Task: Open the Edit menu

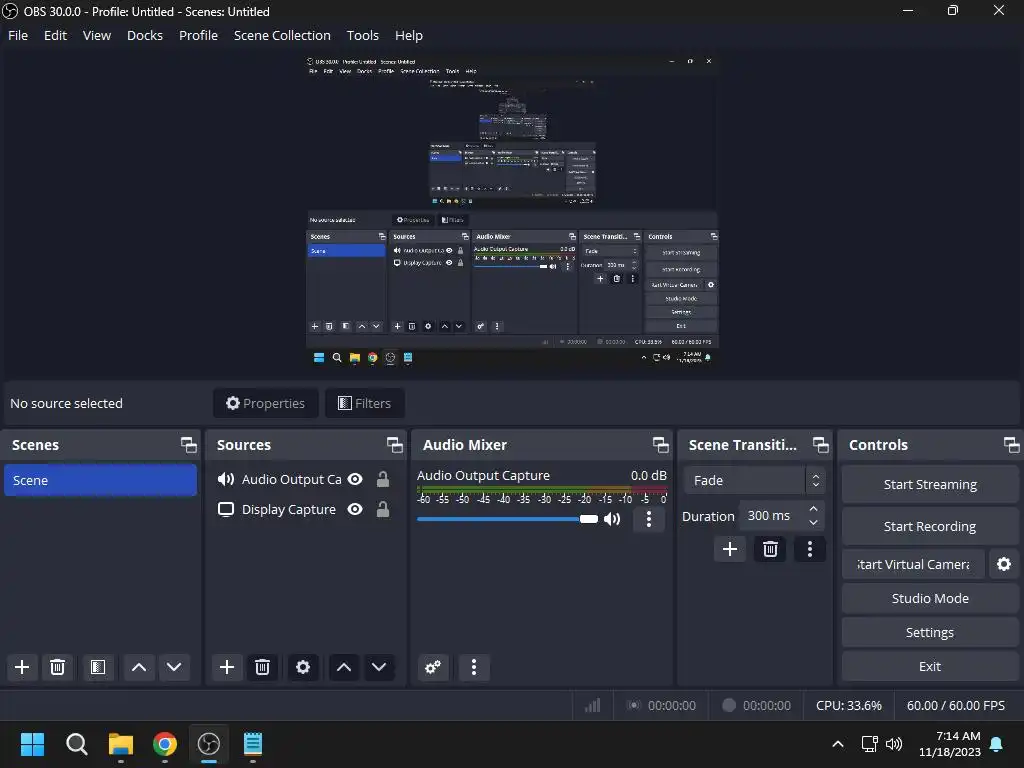Action: click(x=56, y=35)
